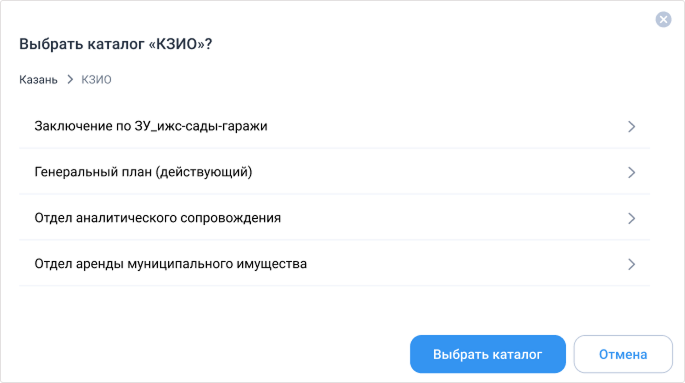Click empty space inside Заключение по ЗУ row
This screenshot has height=383, width=685.
tap(446, 126)
